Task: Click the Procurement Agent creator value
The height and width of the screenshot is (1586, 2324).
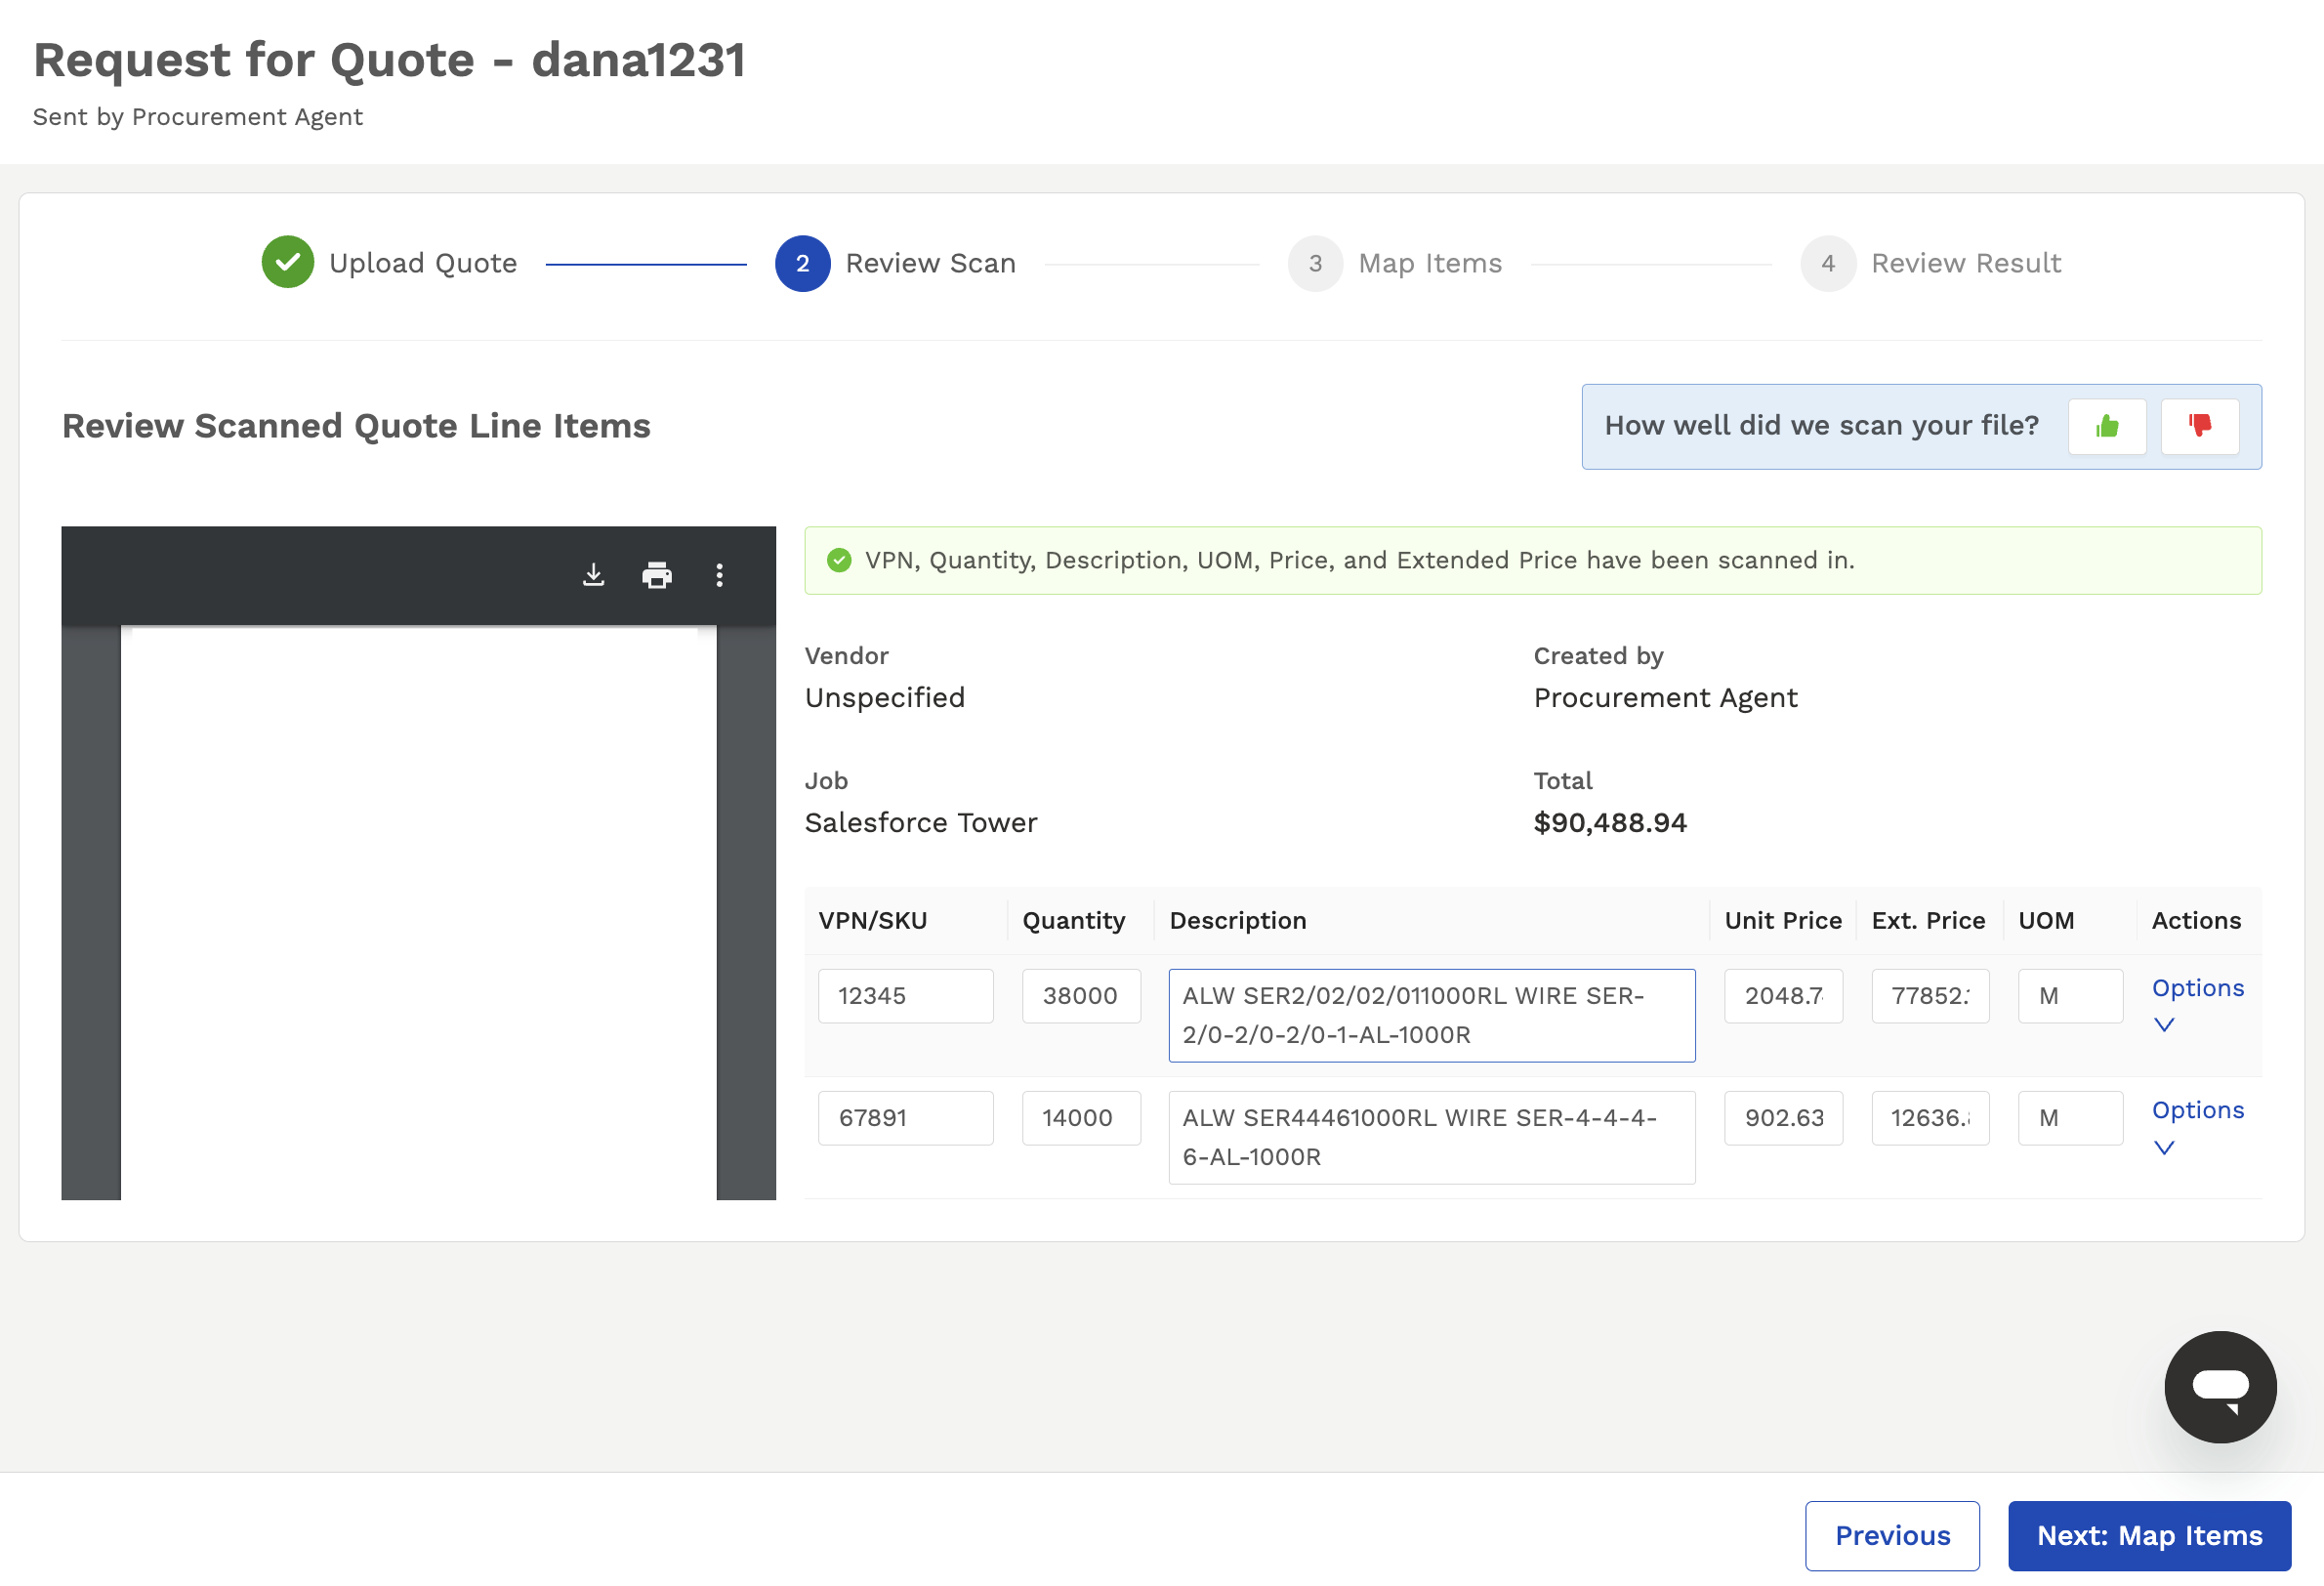Action: pyautogui.click(x=1664, y=698)
